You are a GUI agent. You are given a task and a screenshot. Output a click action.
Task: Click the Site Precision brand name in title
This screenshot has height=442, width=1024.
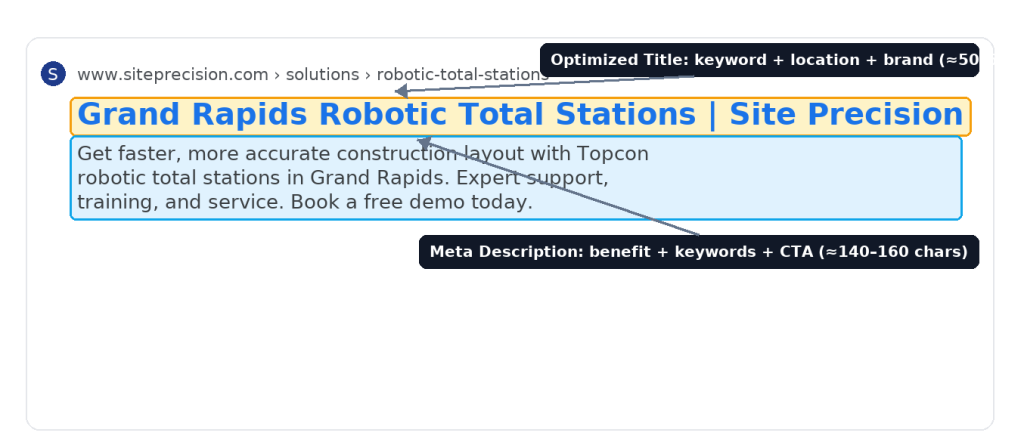coord(846,115)
